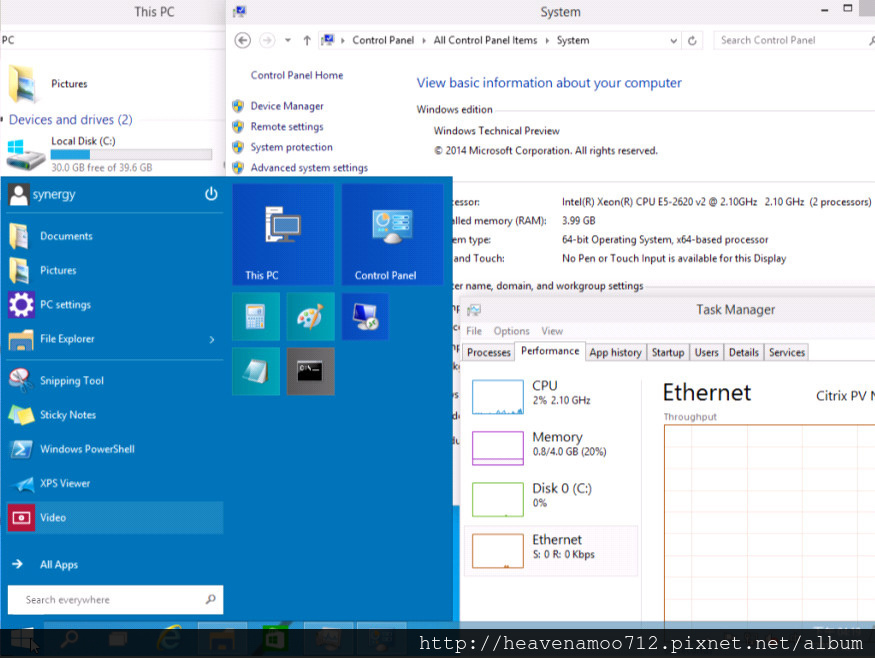The height and width of the screenshot is (658, 875).
Task: Refresh the System control panel page
Action: point(692,40)
